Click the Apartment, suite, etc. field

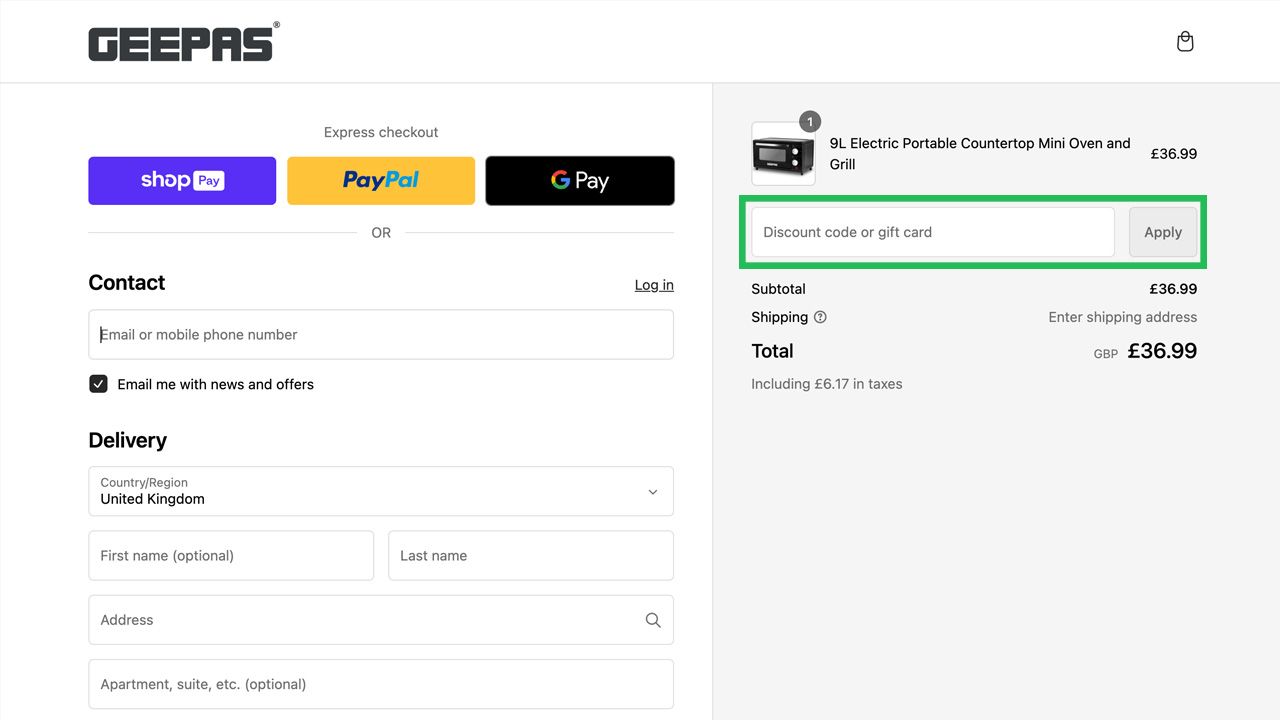pyautogui.click(x=381, y=684)
